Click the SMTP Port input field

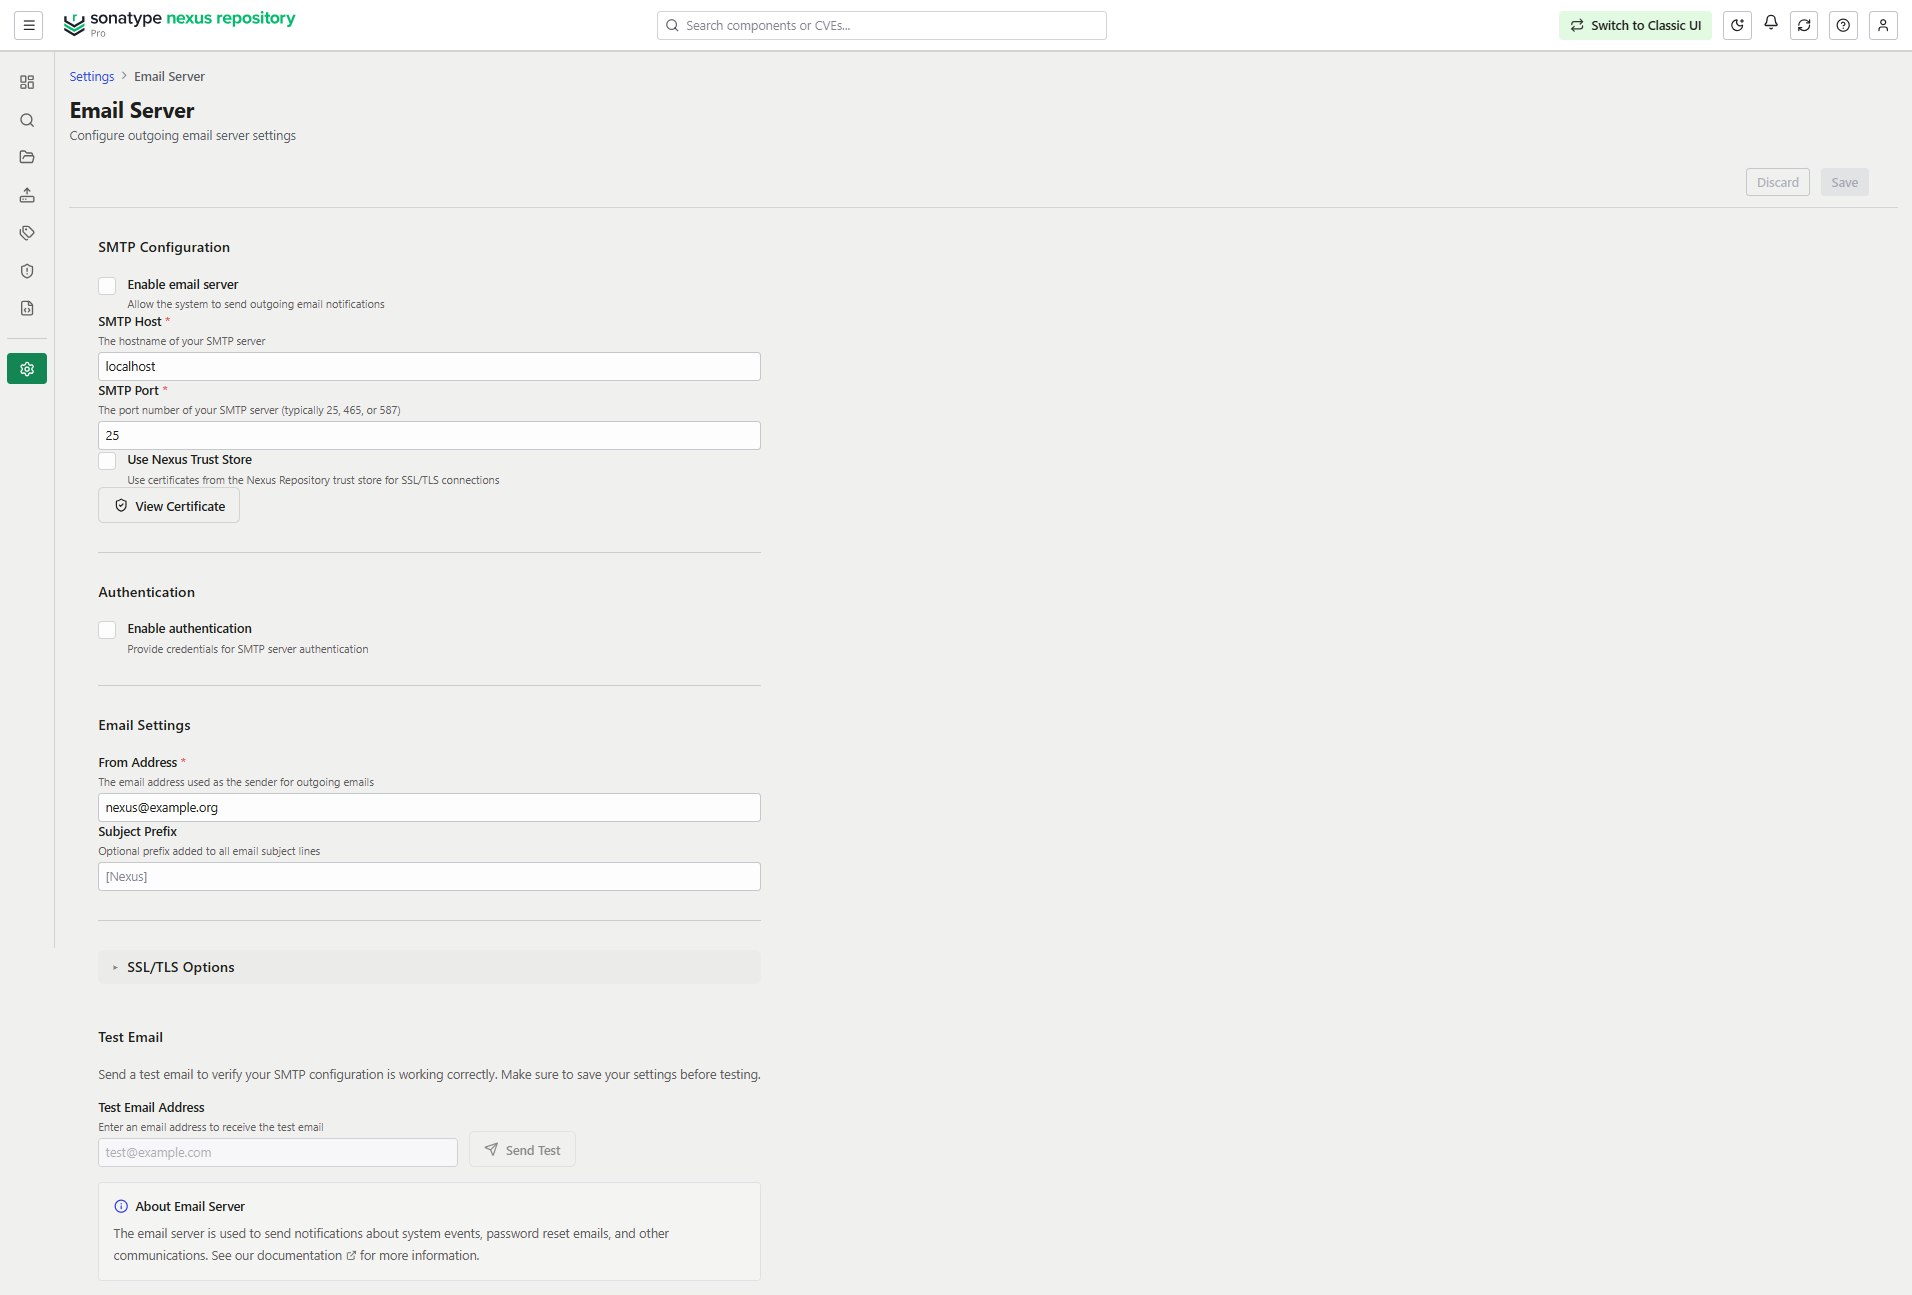[429, 436]
